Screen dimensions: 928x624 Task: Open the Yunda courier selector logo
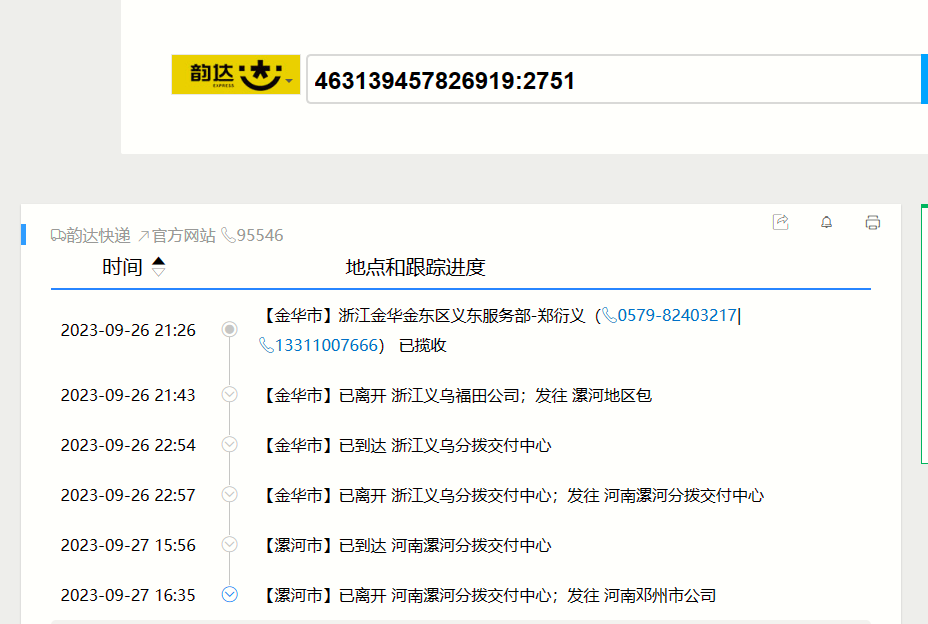pyautogui.click(x=236, y=75)
